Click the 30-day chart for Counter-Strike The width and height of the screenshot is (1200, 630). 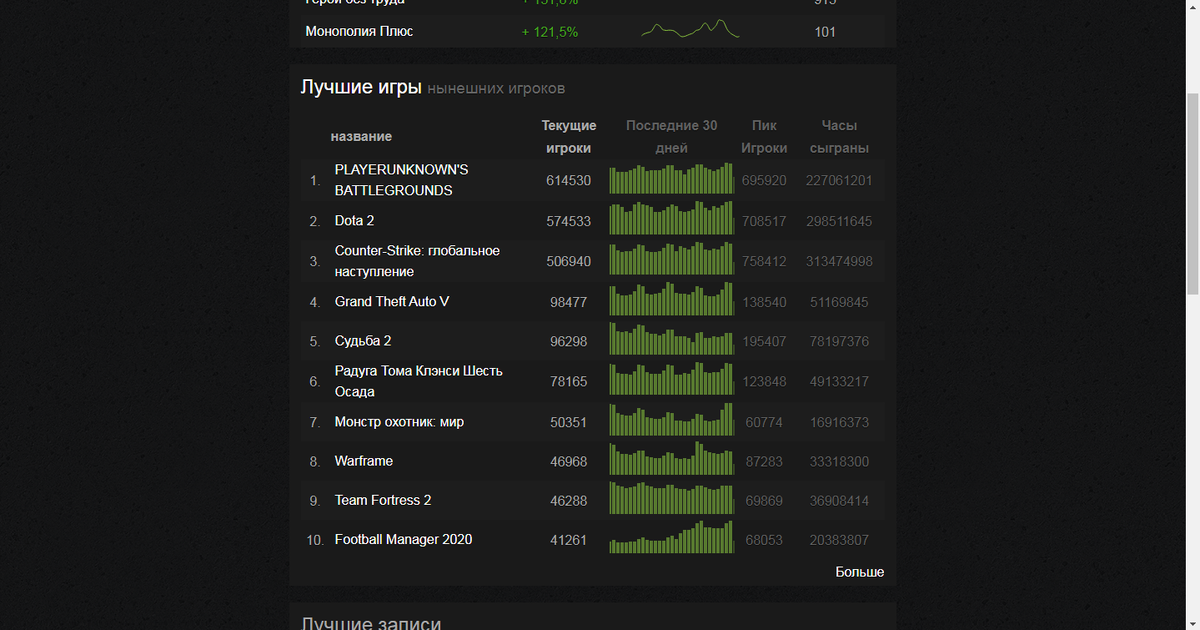[671, 259]
